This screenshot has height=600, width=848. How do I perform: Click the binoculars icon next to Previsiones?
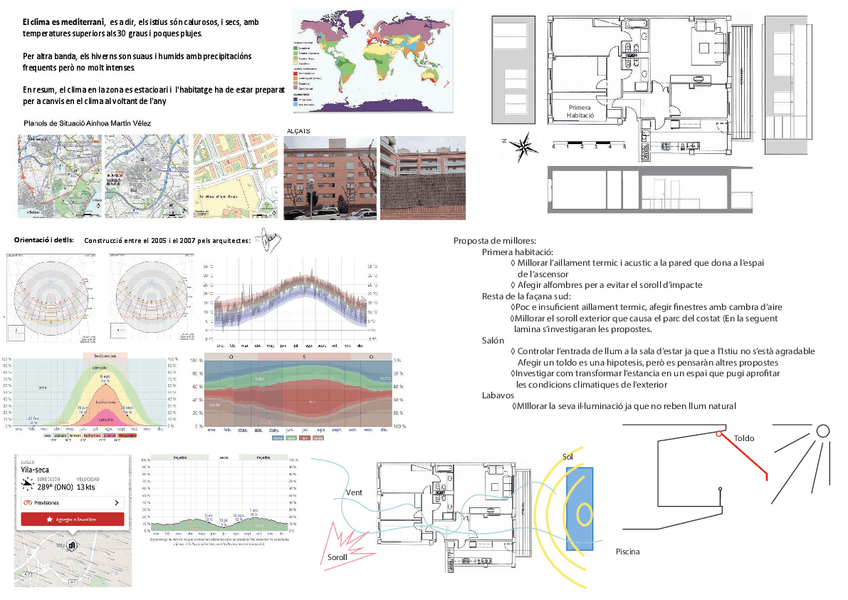coord(28,503)
